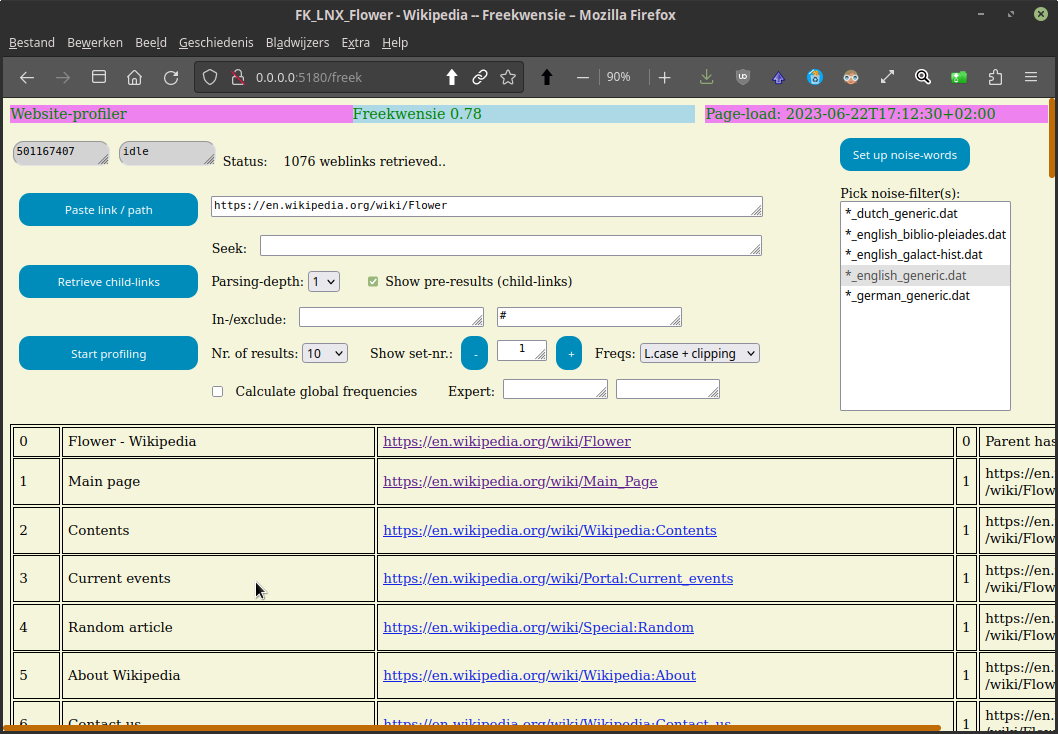Screen dimensions: 1058x734
Task: Click Retrieve child-links button
Action: click(x=109, y=282)
